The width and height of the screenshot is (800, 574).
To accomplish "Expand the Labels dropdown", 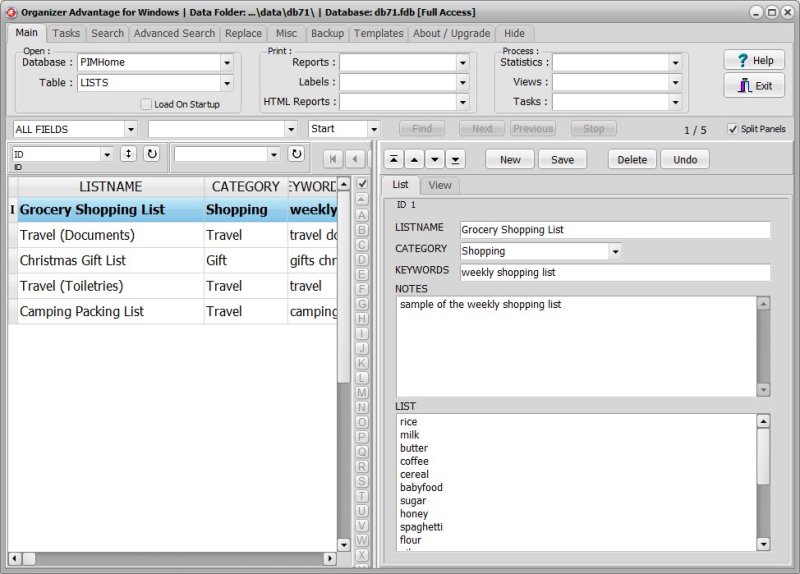I will coord(463,82).
